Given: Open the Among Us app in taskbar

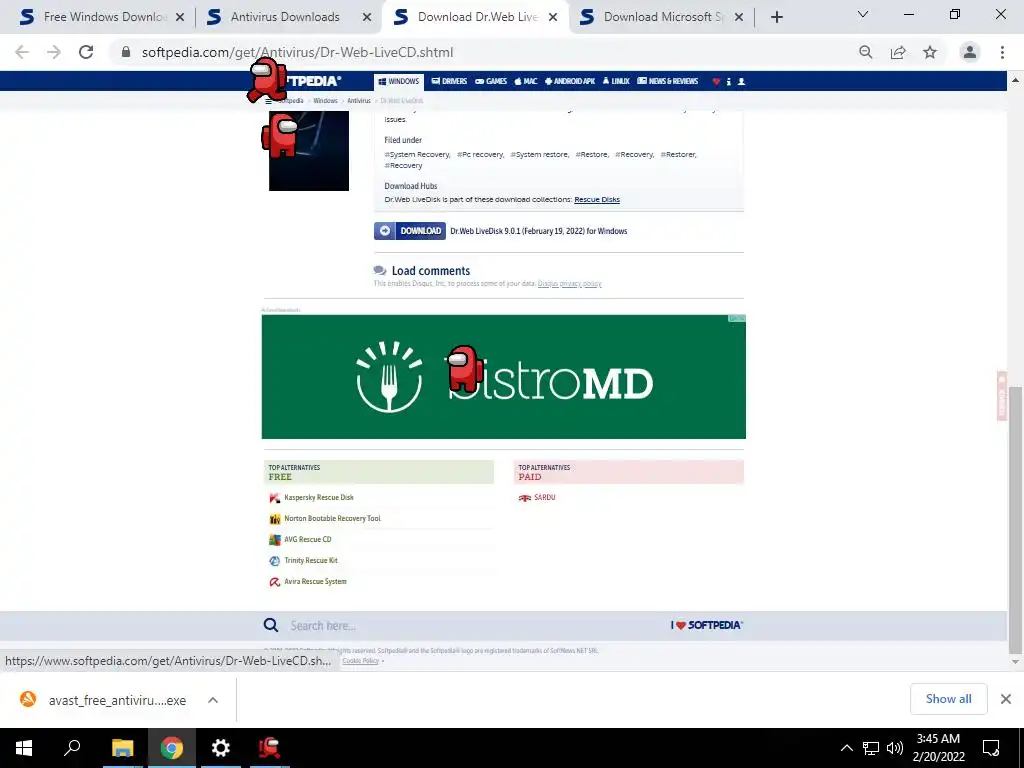Looking at the screenshot, I should click(x=269, y=748).
